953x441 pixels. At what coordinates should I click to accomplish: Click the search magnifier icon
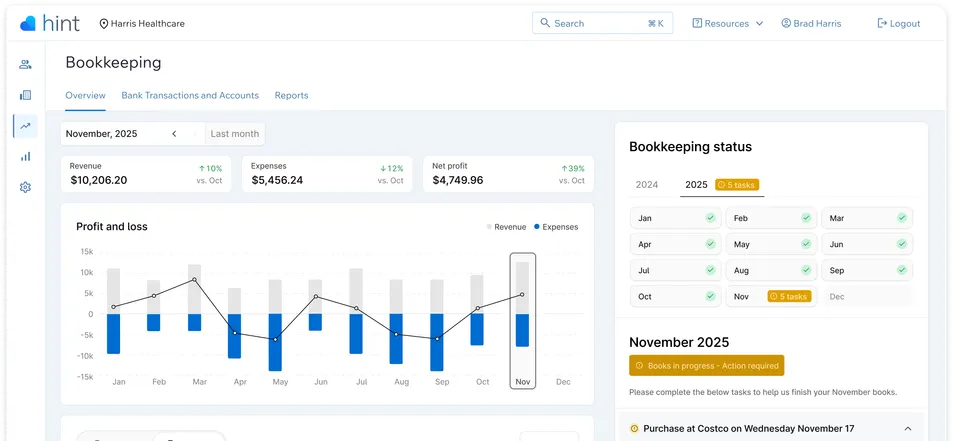click(x=545, y=23)
